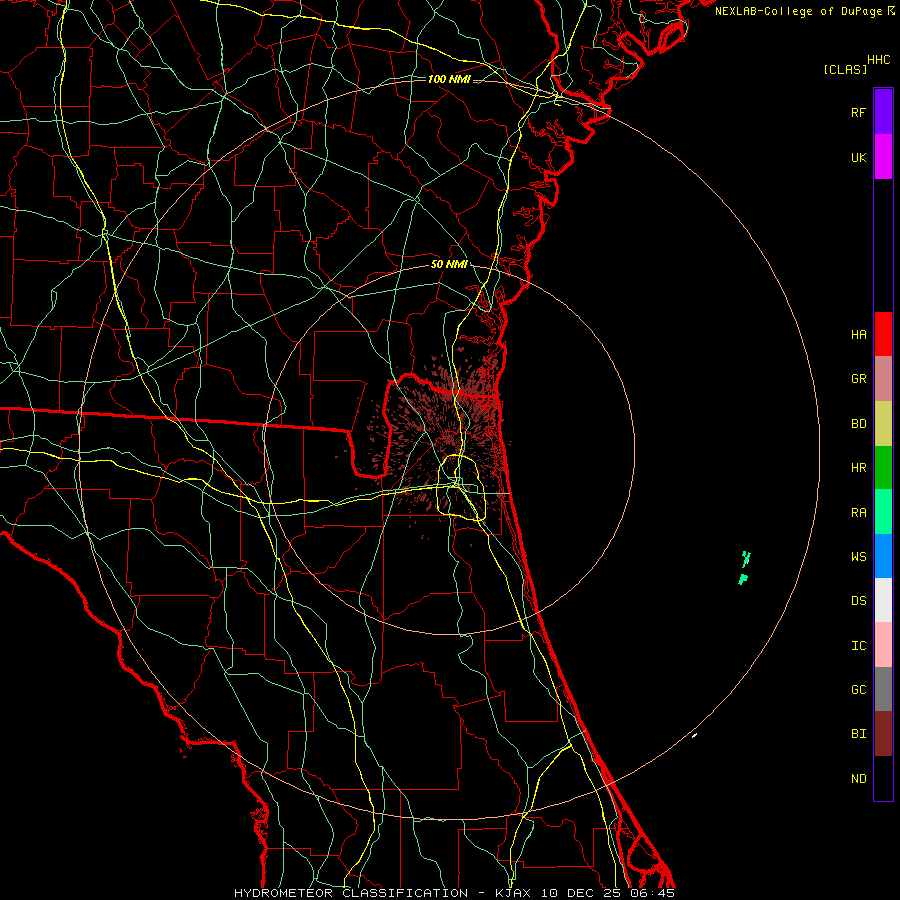Screen dimensions: 900x900
Task: Click the UK magenta legend swatch
Action: 883,157
